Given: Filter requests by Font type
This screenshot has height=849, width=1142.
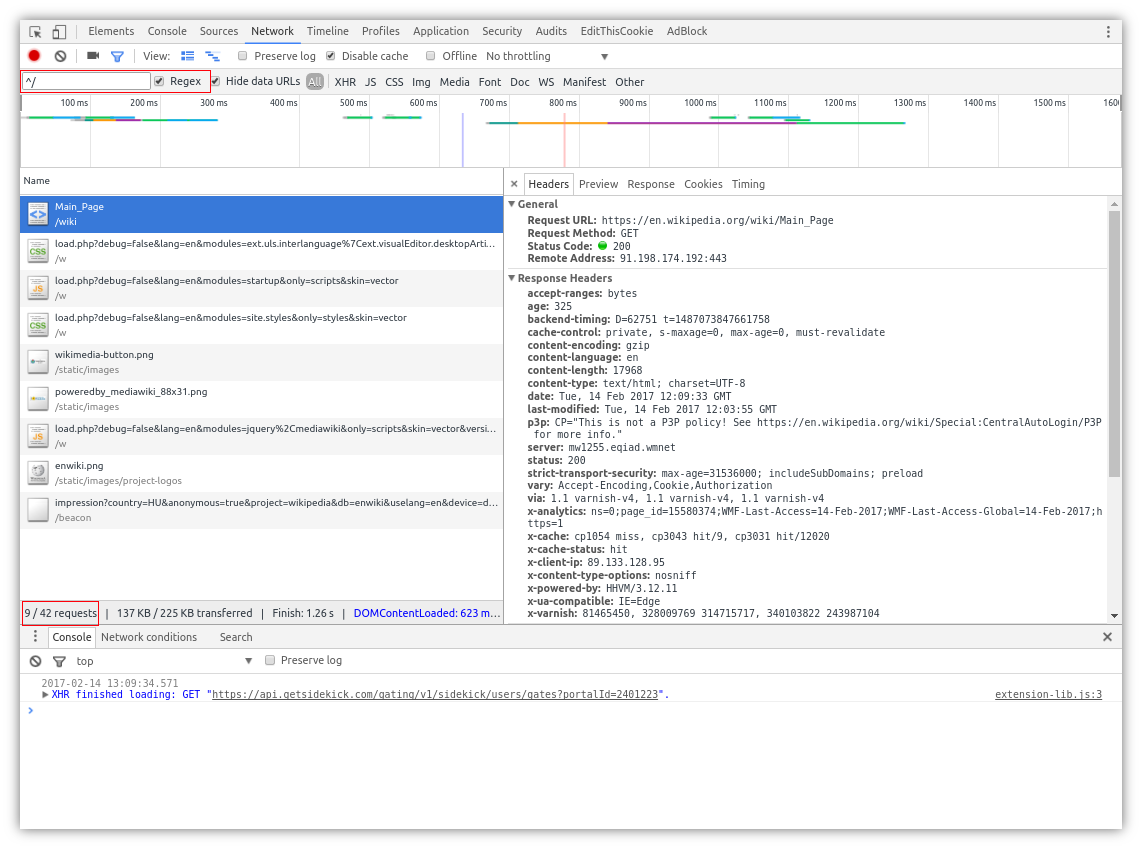Looking at the screenshot, I should point(489,82).
